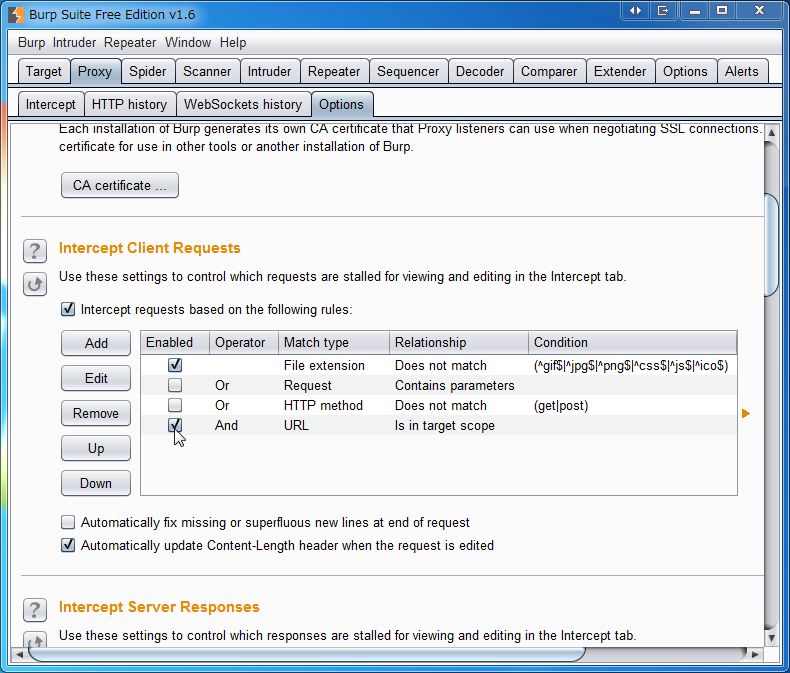This screenshot has width=790, height=673.
Task: Click the Add rule button
Action: pos(96,343)
